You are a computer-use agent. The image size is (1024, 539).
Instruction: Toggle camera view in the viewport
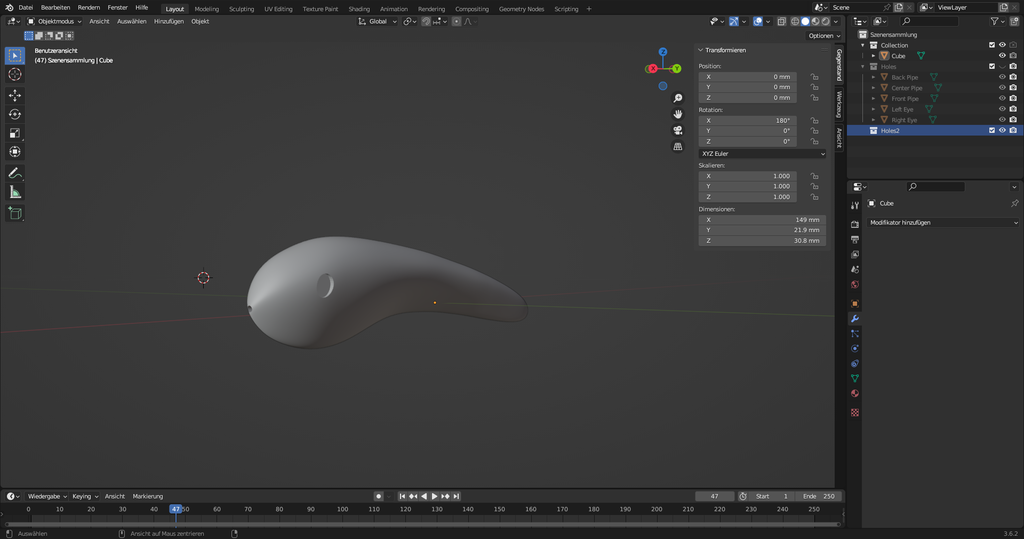[678, 130]
